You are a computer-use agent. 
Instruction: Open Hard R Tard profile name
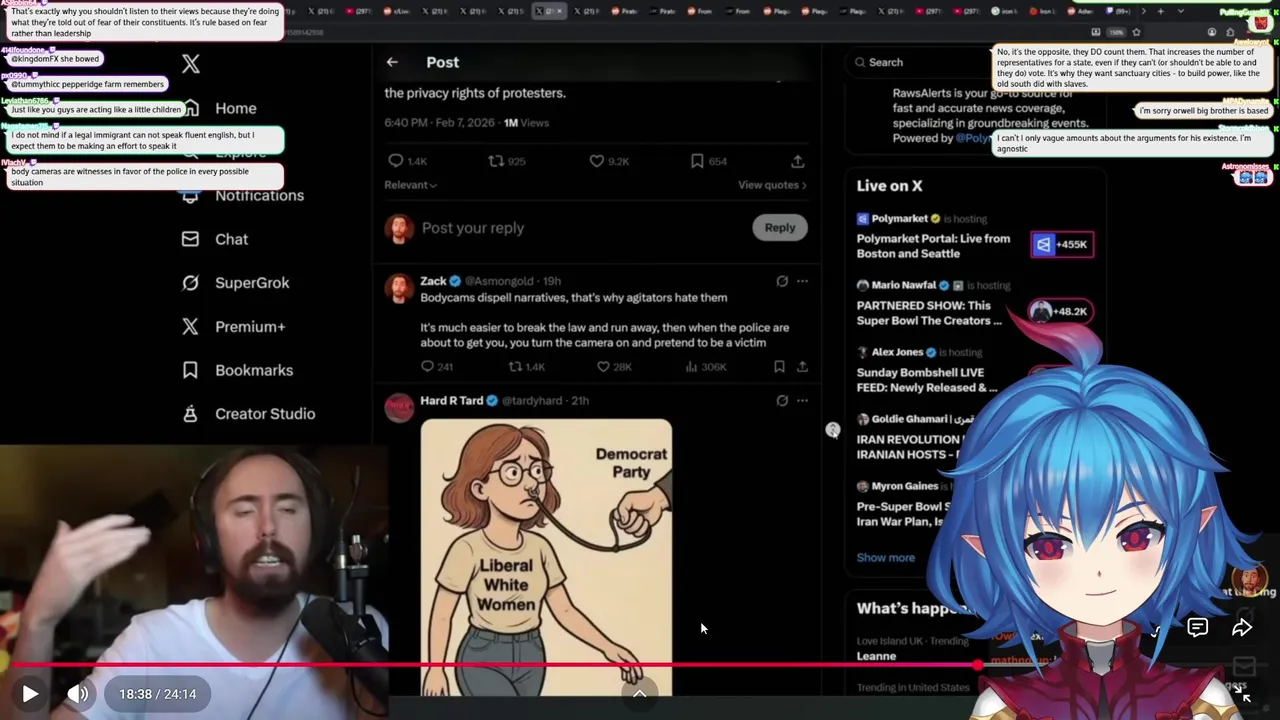pos(451,400)
